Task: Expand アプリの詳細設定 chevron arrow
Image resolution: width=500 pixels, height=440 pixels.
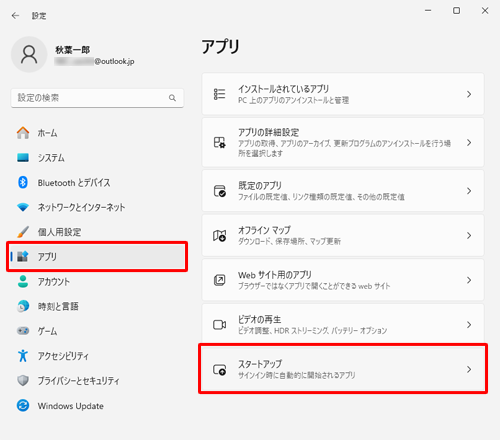Action: 469,143
